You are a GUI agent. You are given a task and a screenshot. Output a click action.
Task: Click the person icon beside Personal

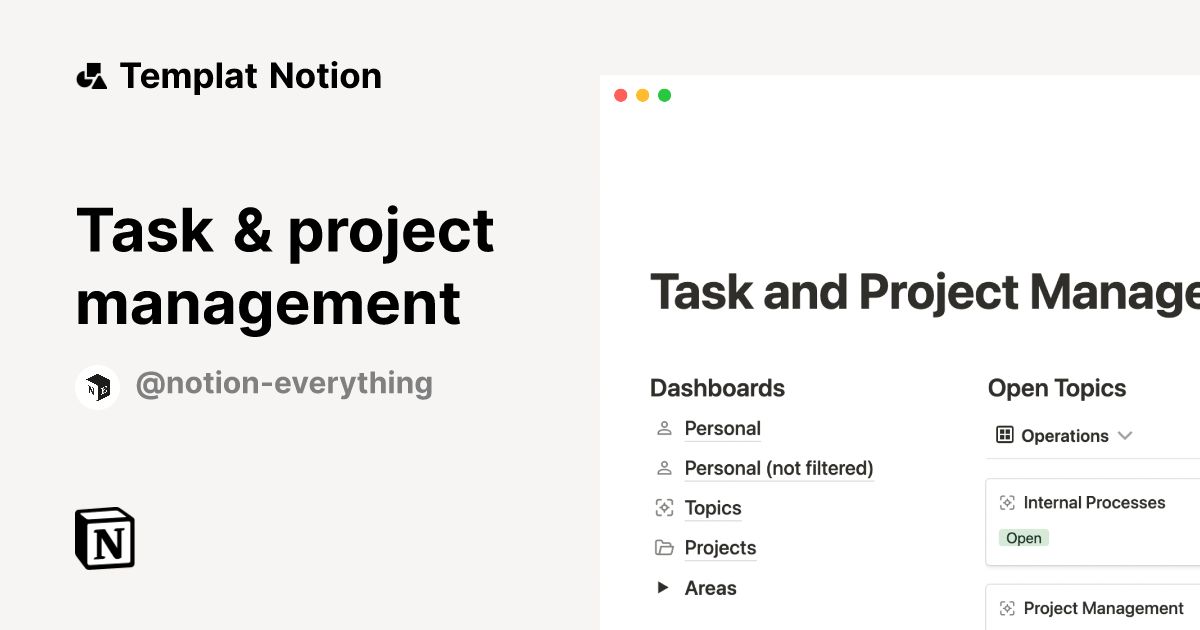click(x=663, y=428)
